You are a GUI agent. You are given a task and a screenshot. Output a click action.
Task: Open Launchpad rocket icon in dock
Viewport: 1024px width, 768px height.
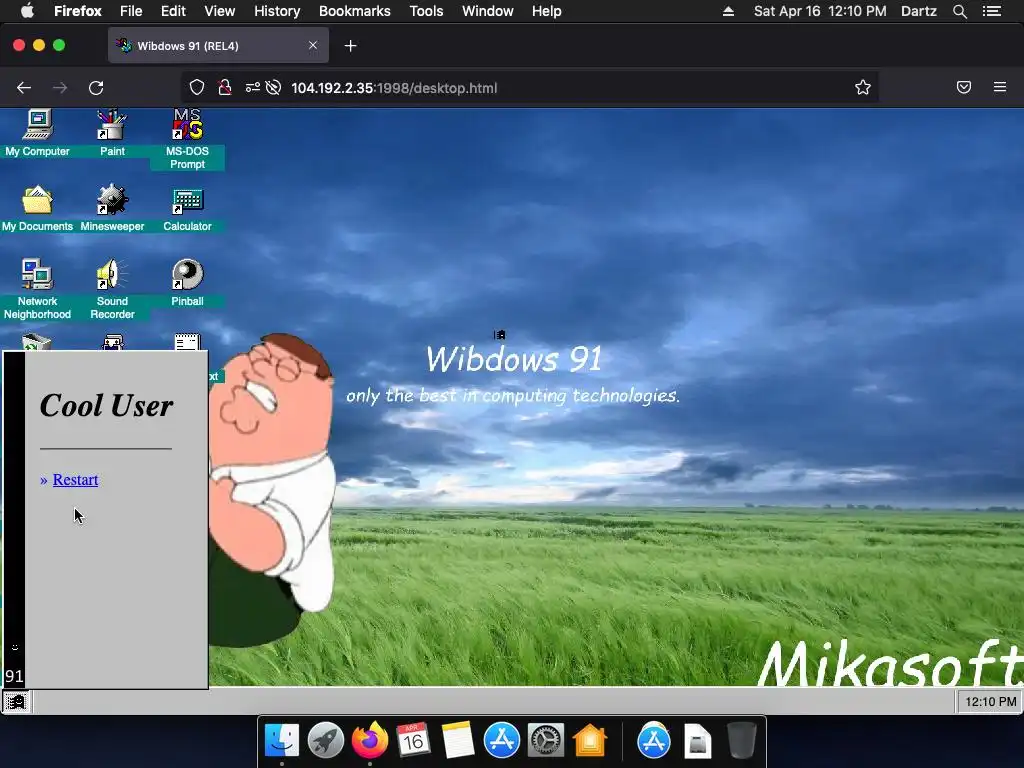click(325, 740)
